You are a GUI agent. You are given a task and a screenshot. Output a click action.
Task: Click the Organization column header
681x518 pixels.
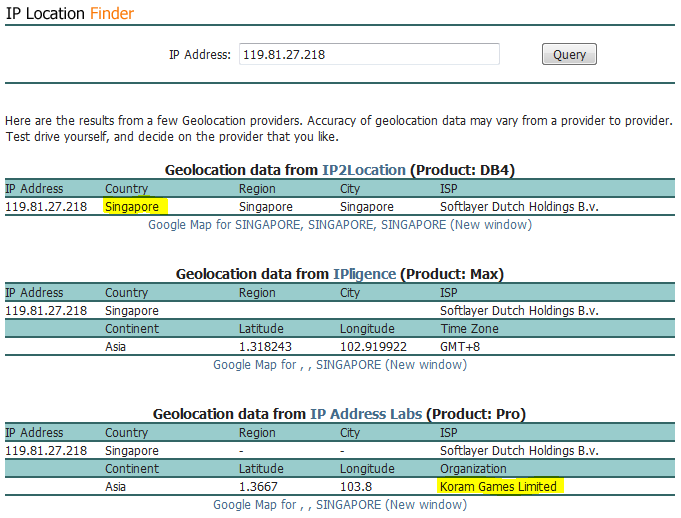473,469
